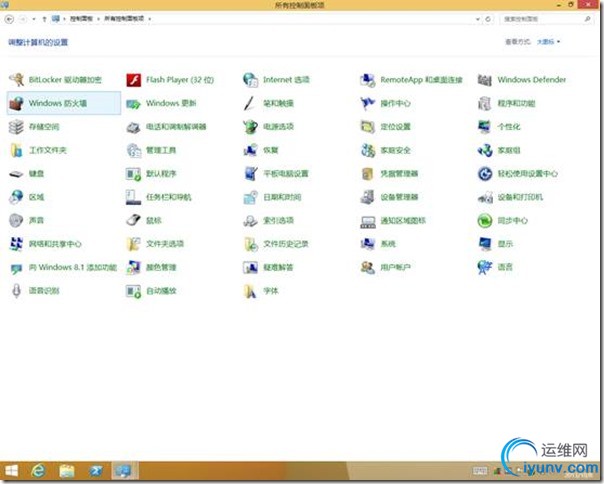Open the View by large icons (大图标) dropdown

pyautogui.click(x=549, y=42)
